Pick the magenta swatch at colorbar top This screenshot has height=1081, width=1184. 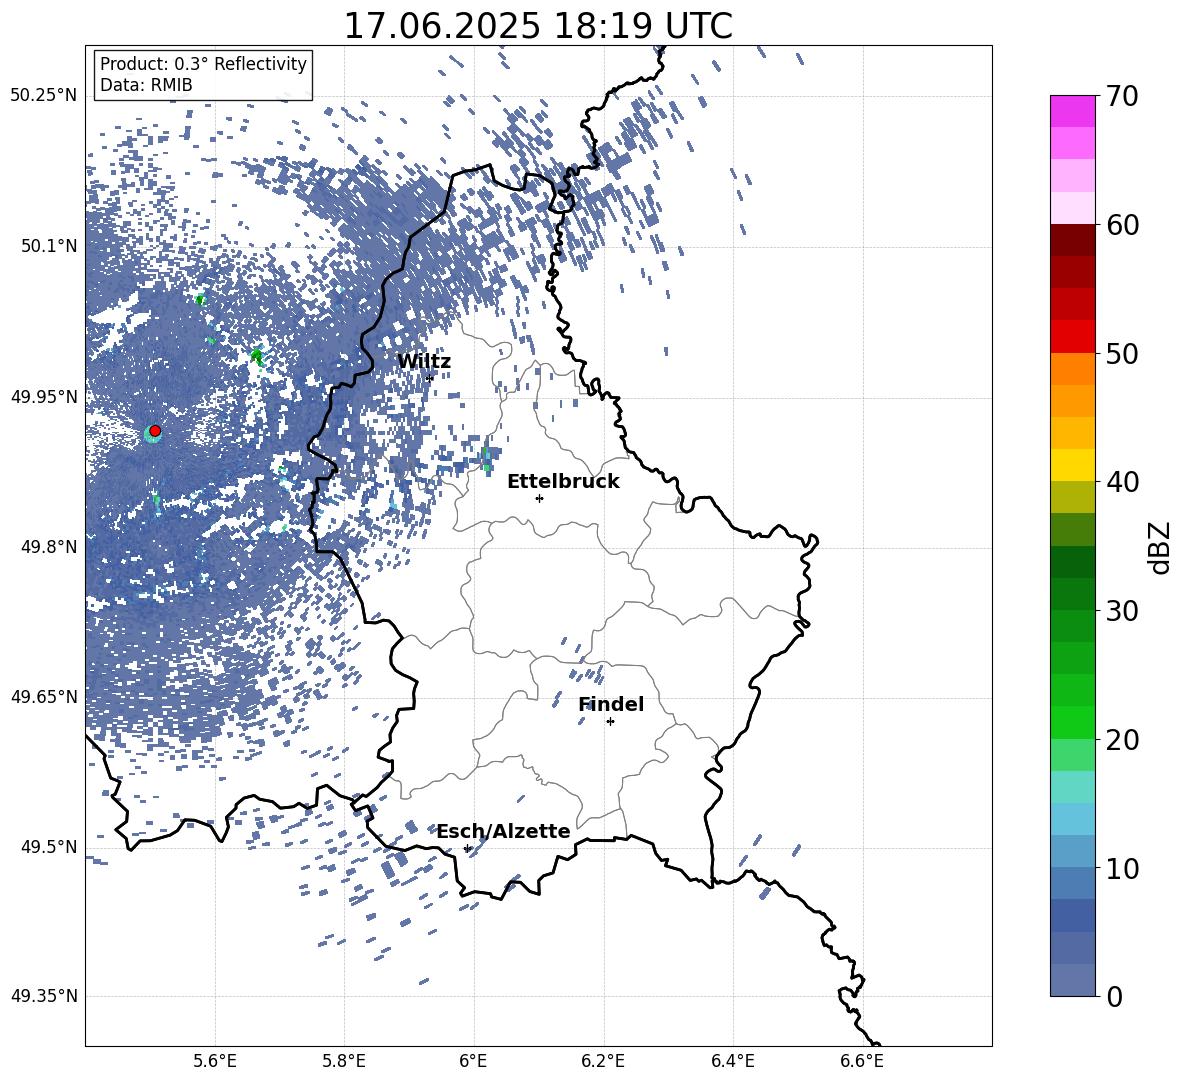click(1072, 111)
